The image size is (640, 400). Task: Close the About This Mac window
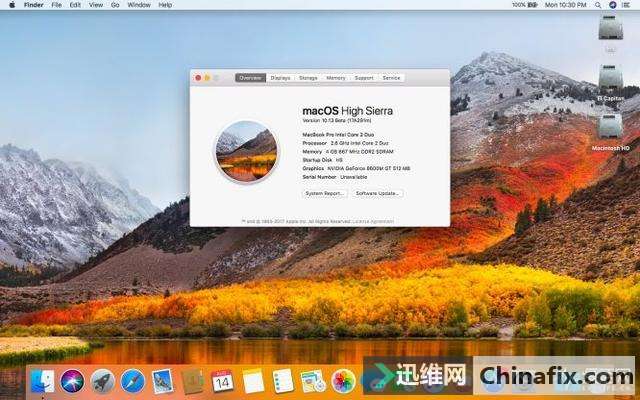(x=198, y=78)
